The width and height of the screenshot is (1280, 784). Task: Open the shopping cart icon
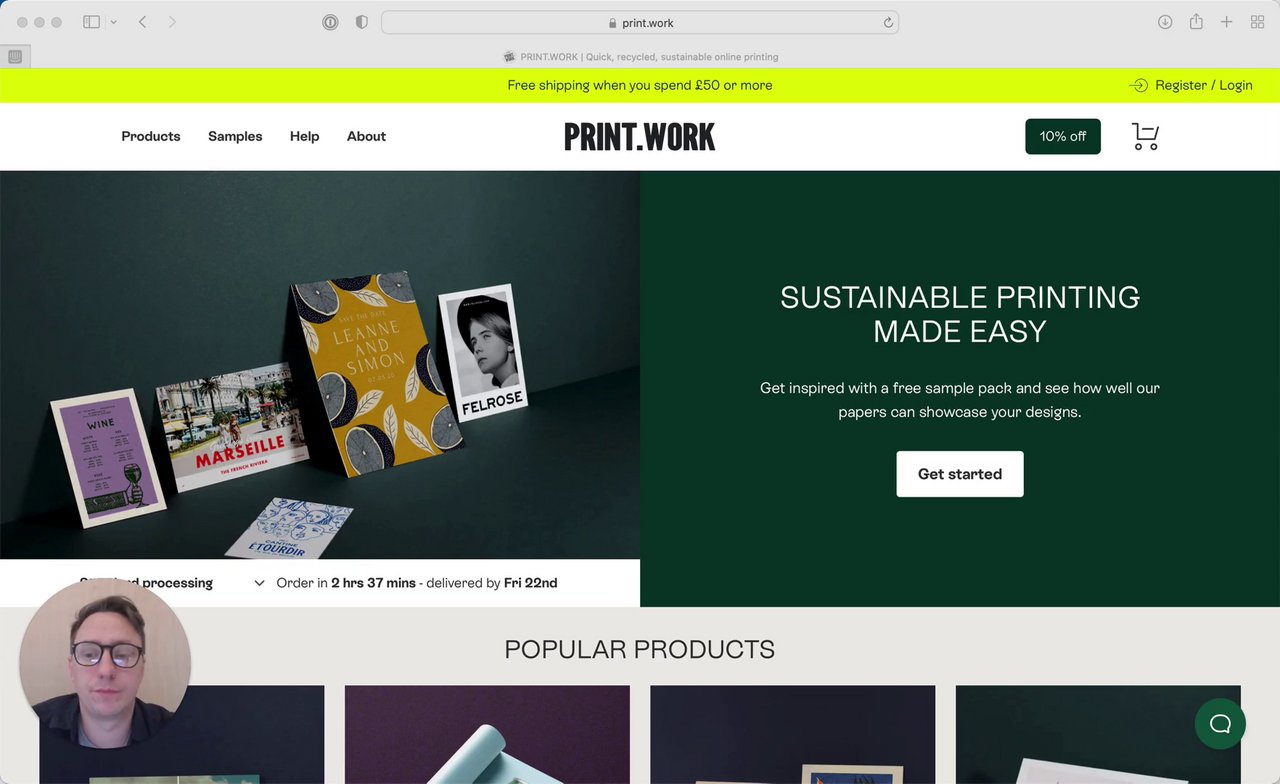1145,137
